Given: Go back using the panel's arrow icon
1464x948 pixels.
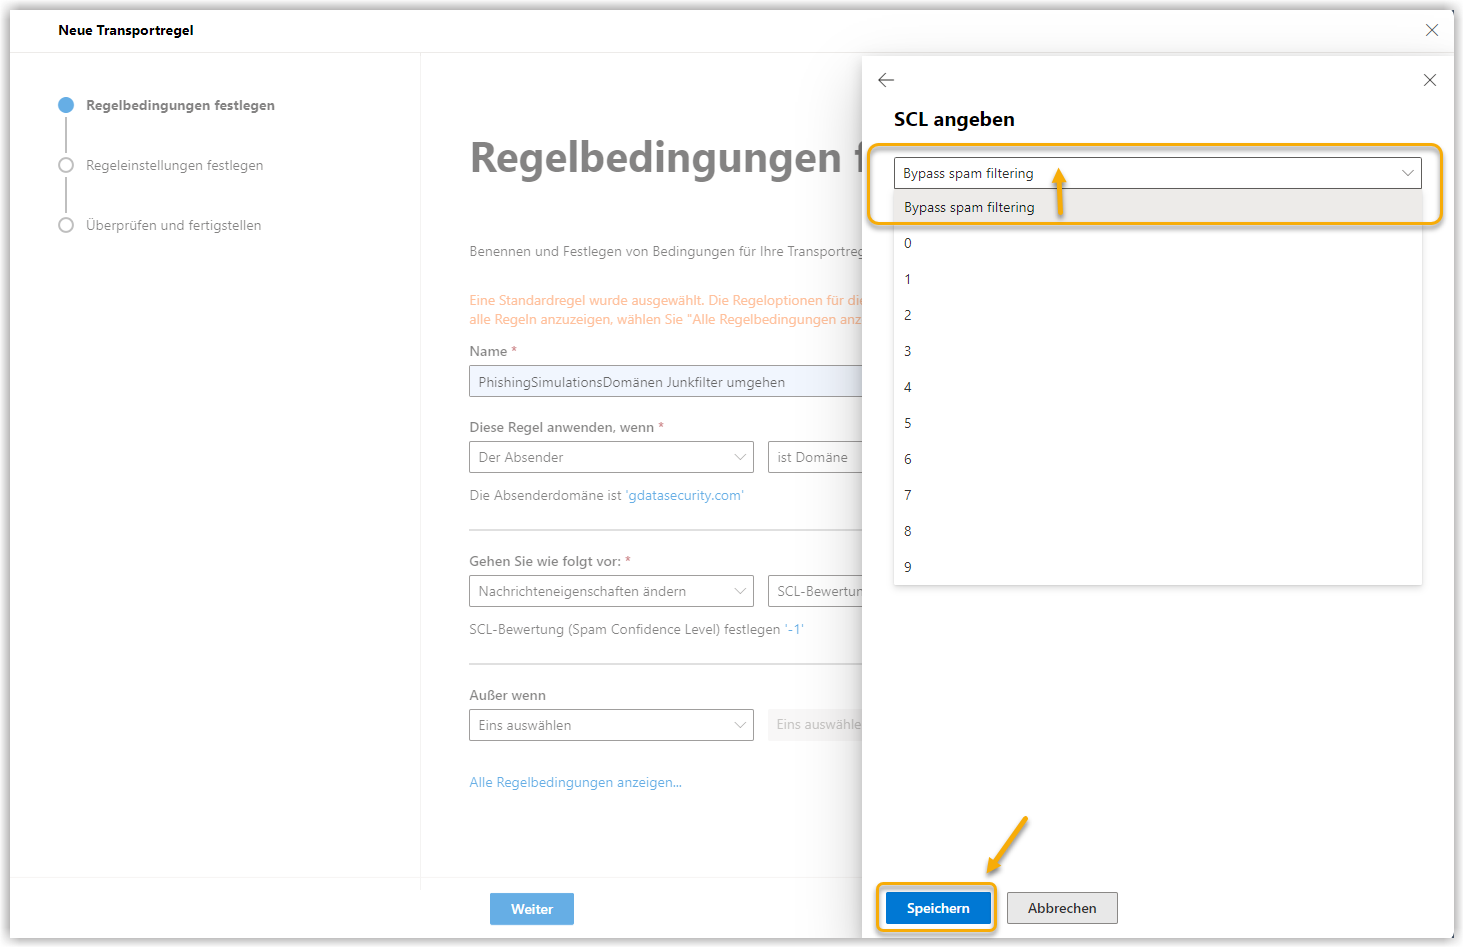Looking at the screenshot, I should [886, 80].
